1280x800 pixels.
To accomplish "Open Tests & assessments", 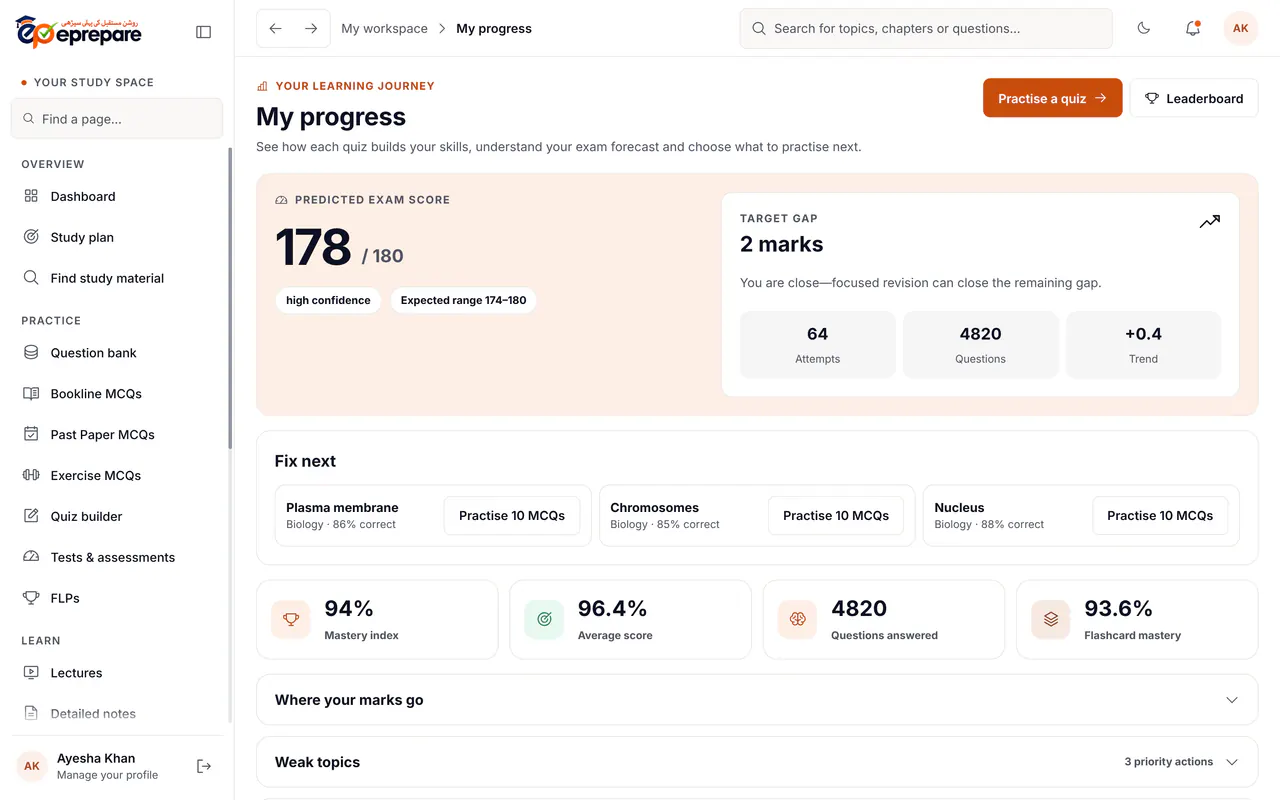I will click(x=116, y=558).
